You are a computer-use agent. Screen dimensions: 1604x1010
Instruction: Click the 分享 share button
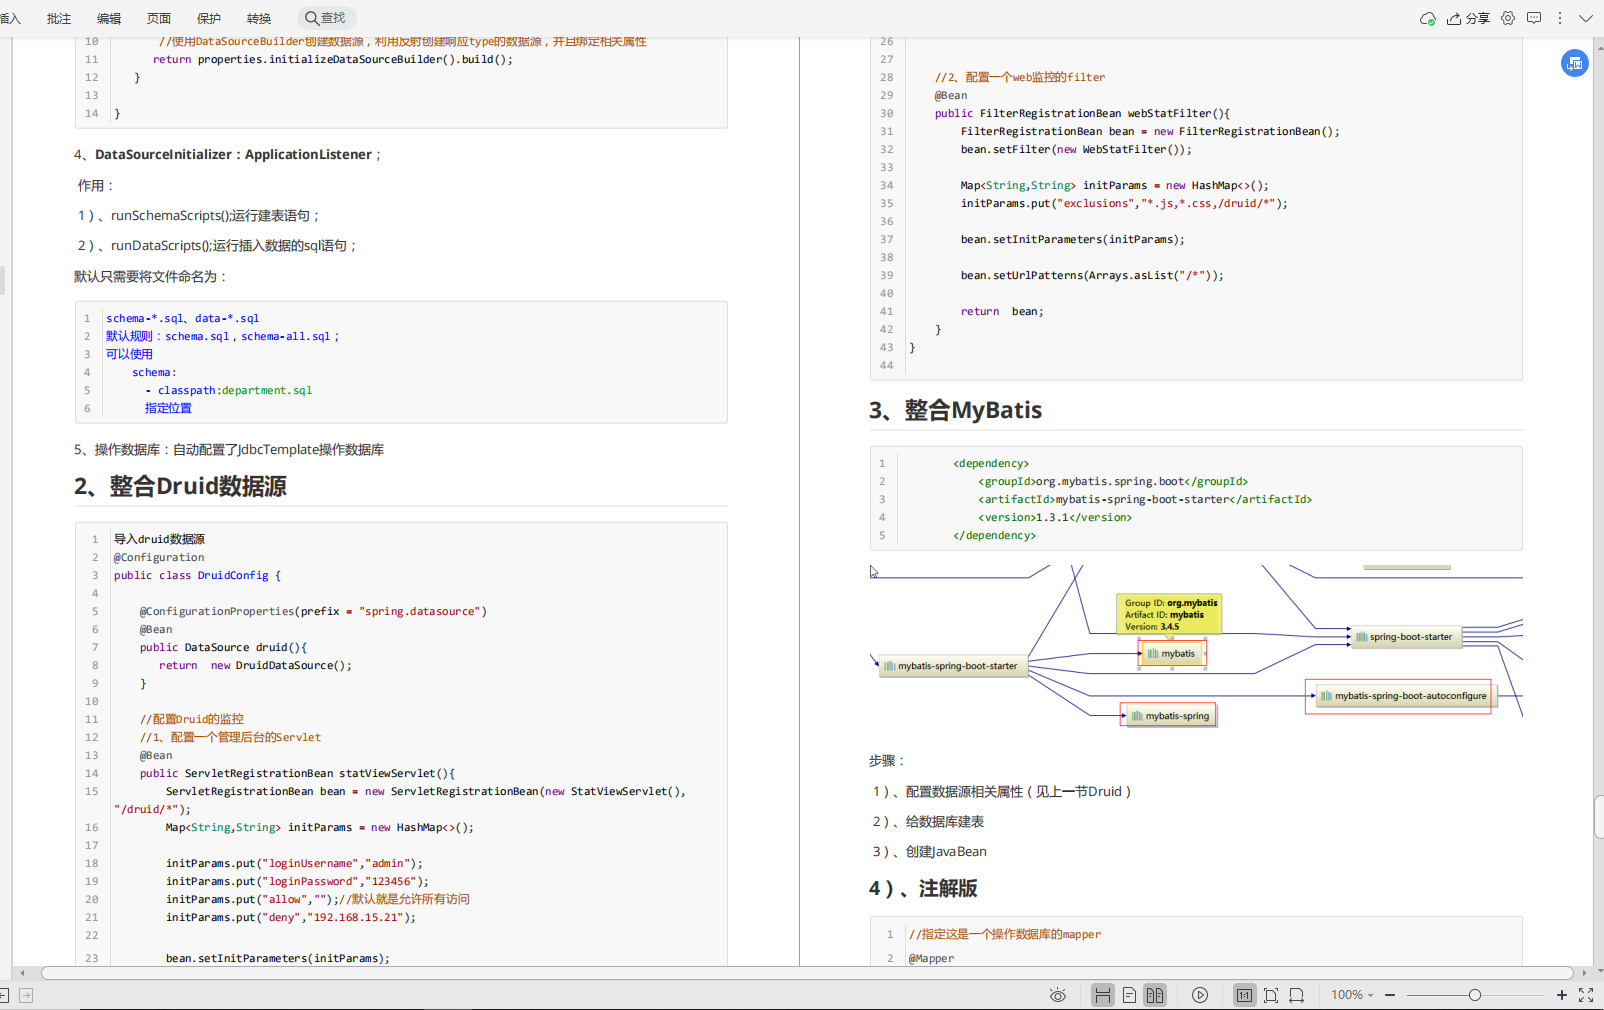click(x=1468, y=18)
